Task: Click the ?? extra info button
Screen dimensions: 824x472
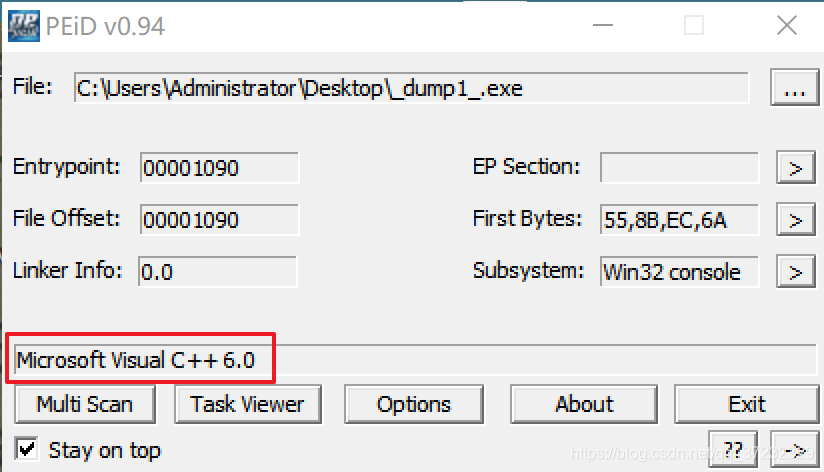Action: point(733,450)
